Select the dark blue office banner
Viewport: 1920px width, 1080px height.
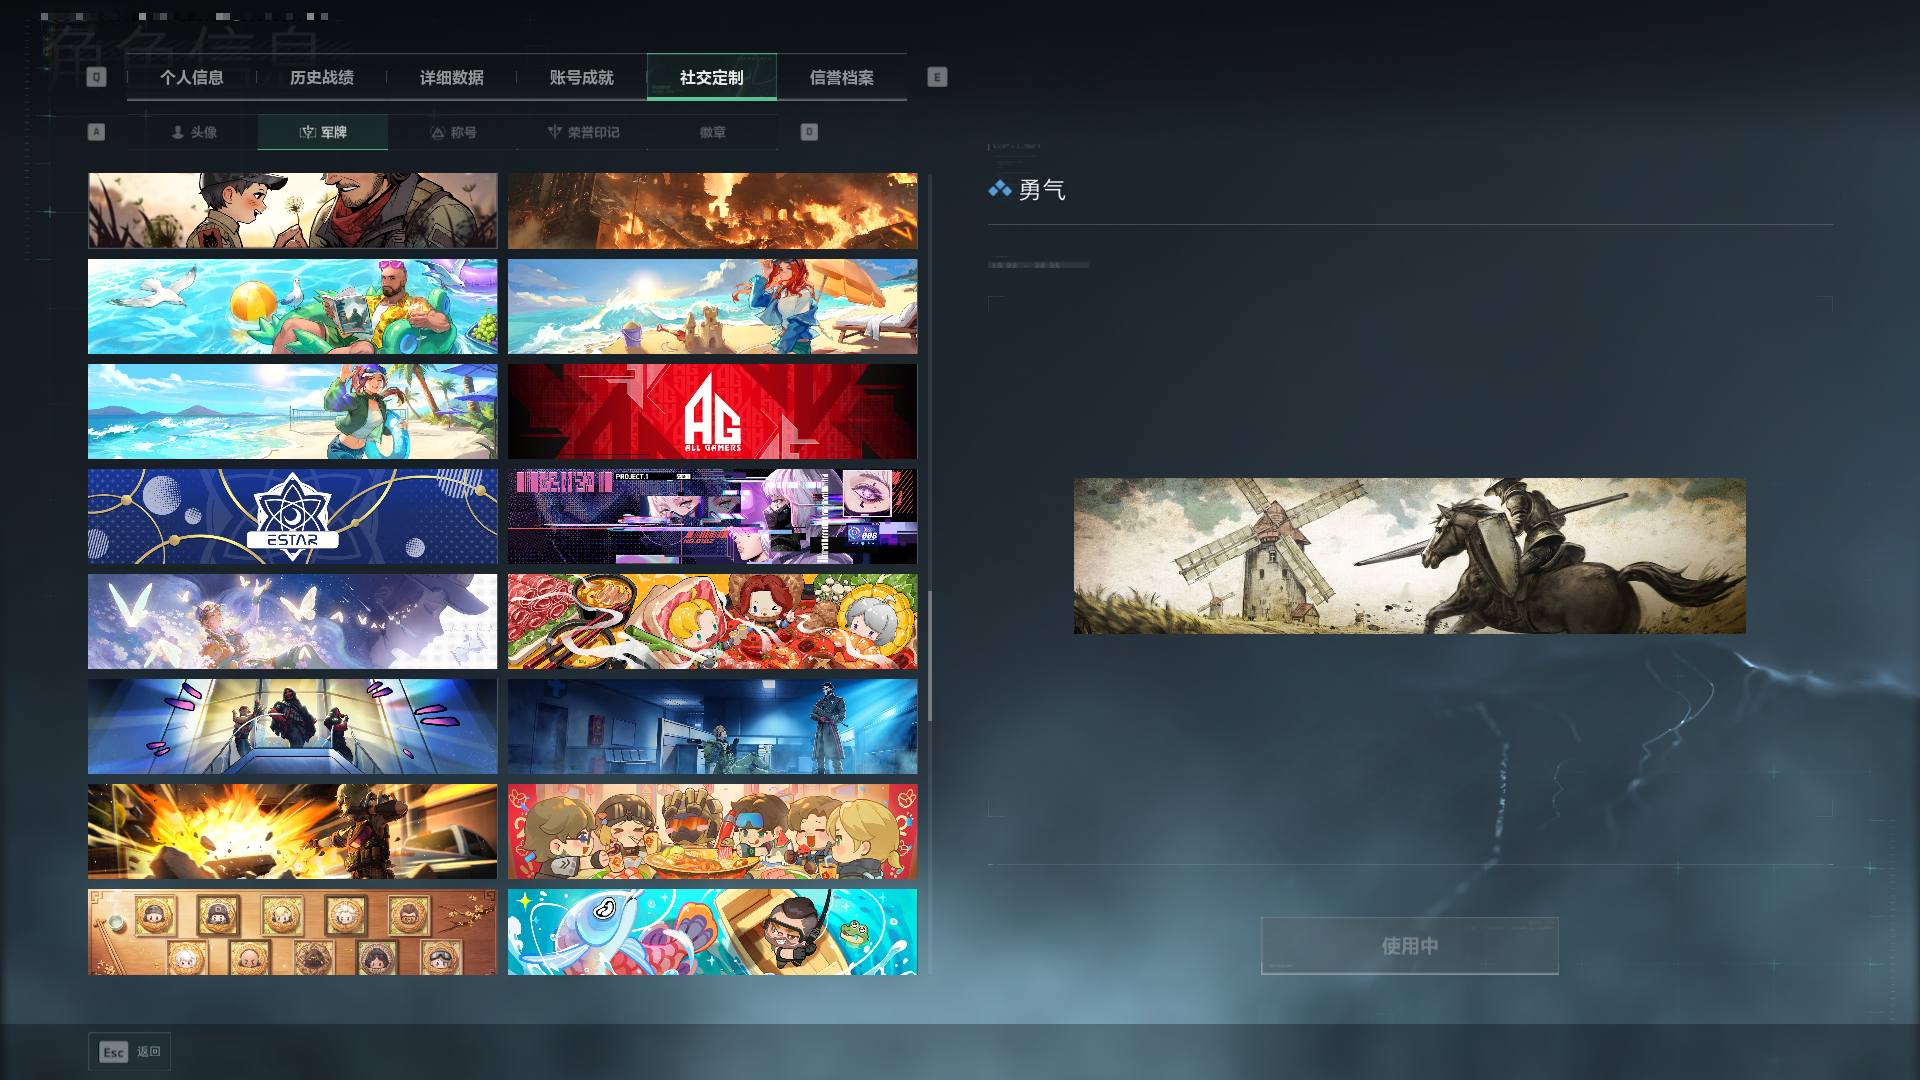click(x=712, y=726)
